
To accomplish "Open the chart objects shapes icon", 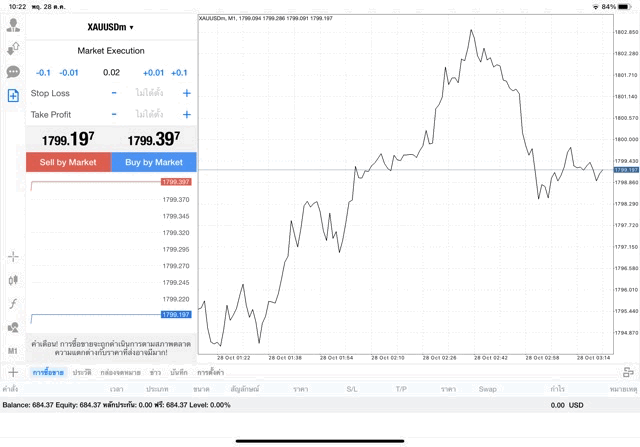I will click(x=13, y=328).
